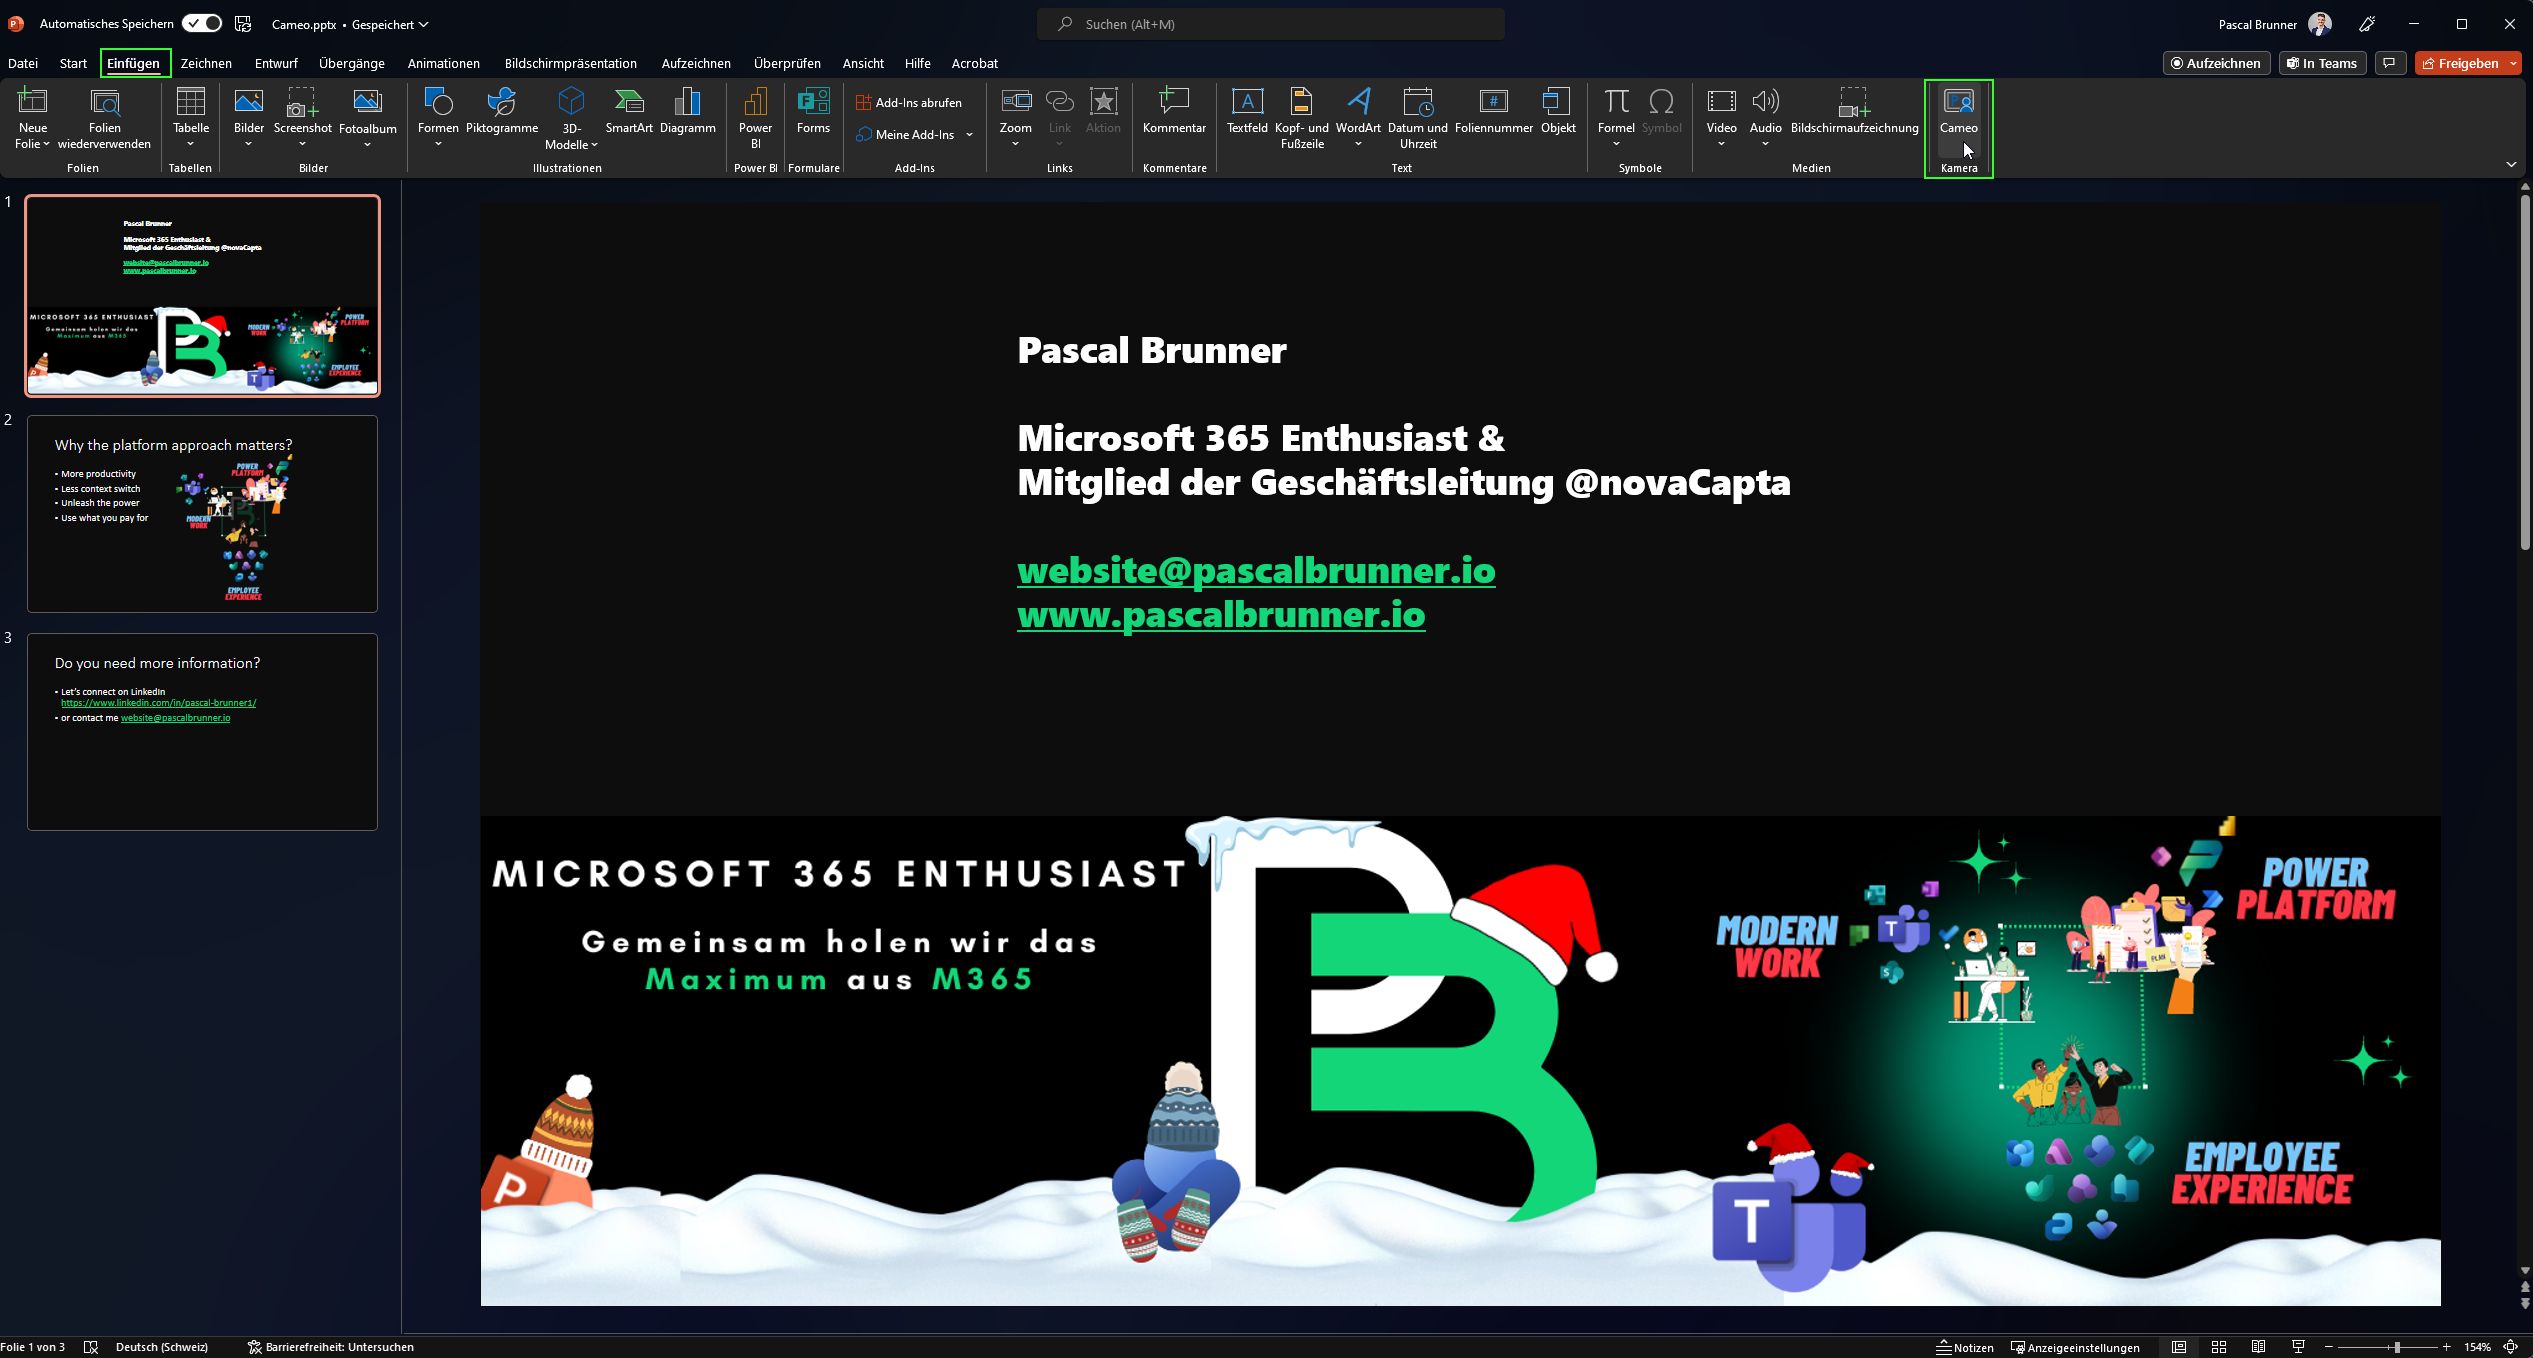The image size is (2533, 1358).
Task: Switch to slide sorter view
Action: coord(2218,1347)
